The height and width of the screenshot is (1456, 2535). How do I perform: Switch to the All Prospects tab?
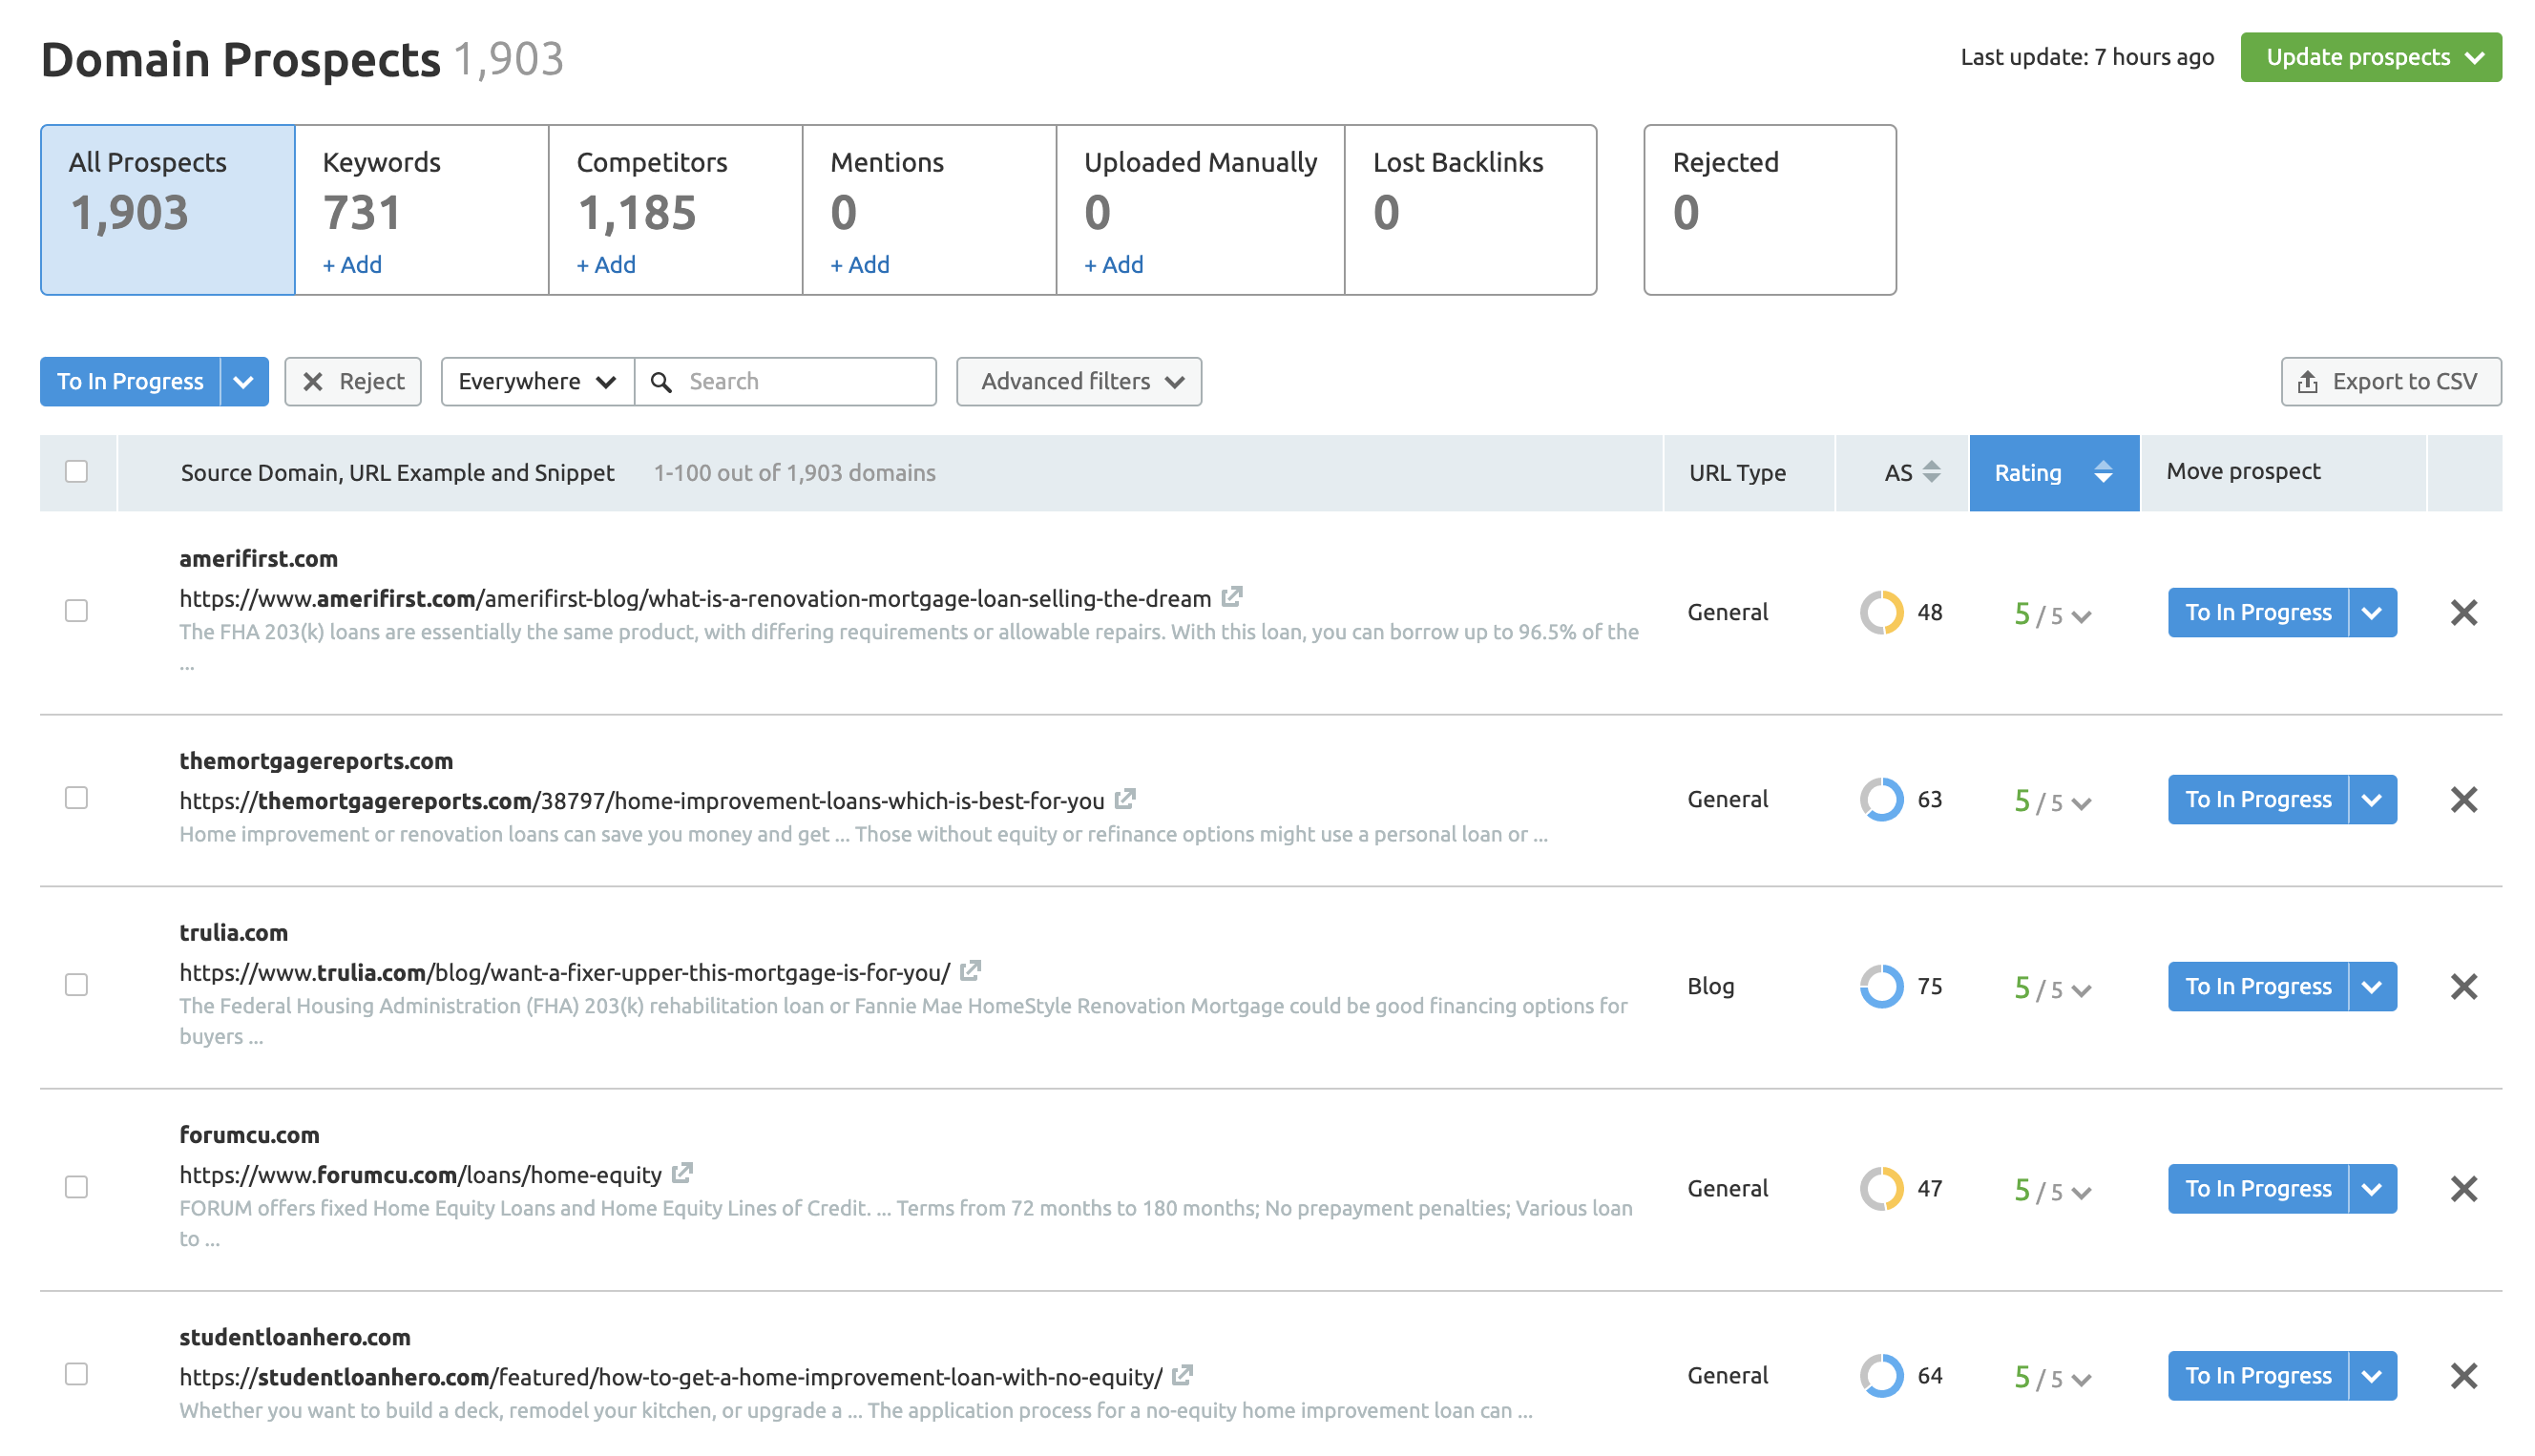[x=168, y=210]
